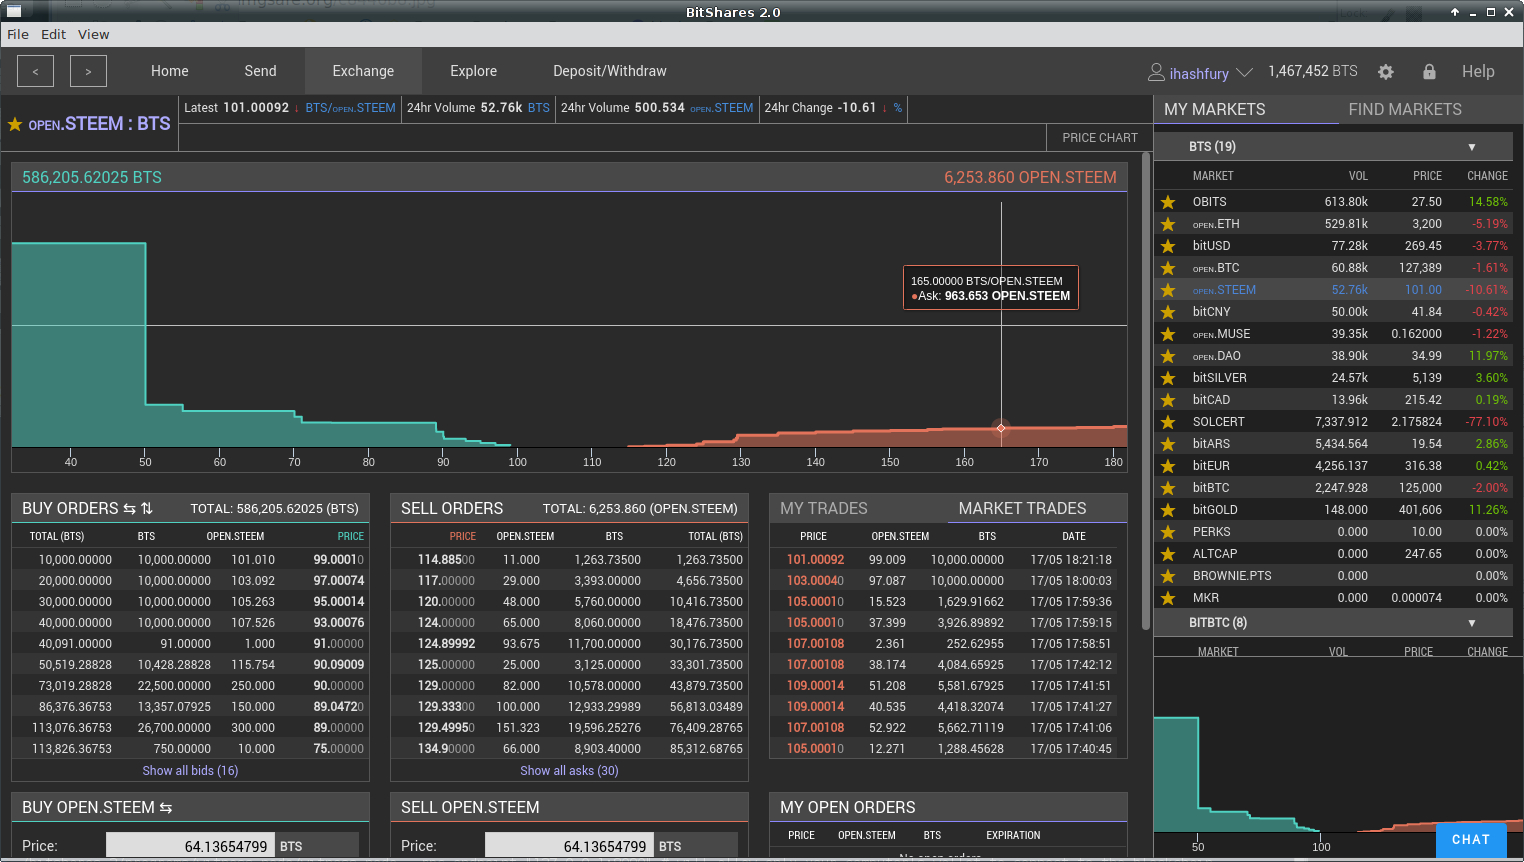Unstar the OBITS market row
The height and width of the screenshot is (862, 1524).
pyautogui.click(x=1168, y=202)
